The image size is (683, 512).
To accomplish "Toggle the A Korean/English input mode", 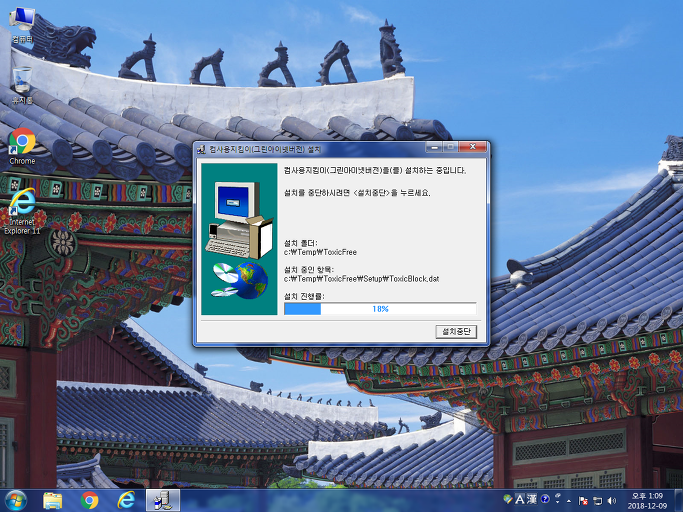I will click(x=520, y=499).
